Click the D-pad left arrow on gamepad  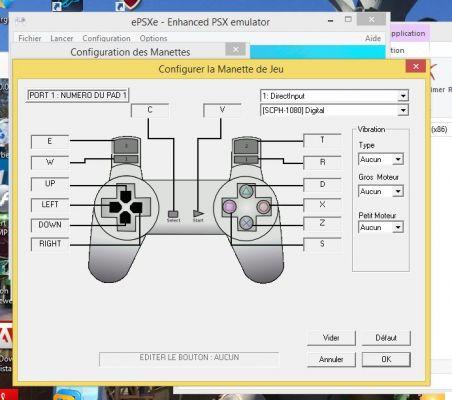coord(115,207)
